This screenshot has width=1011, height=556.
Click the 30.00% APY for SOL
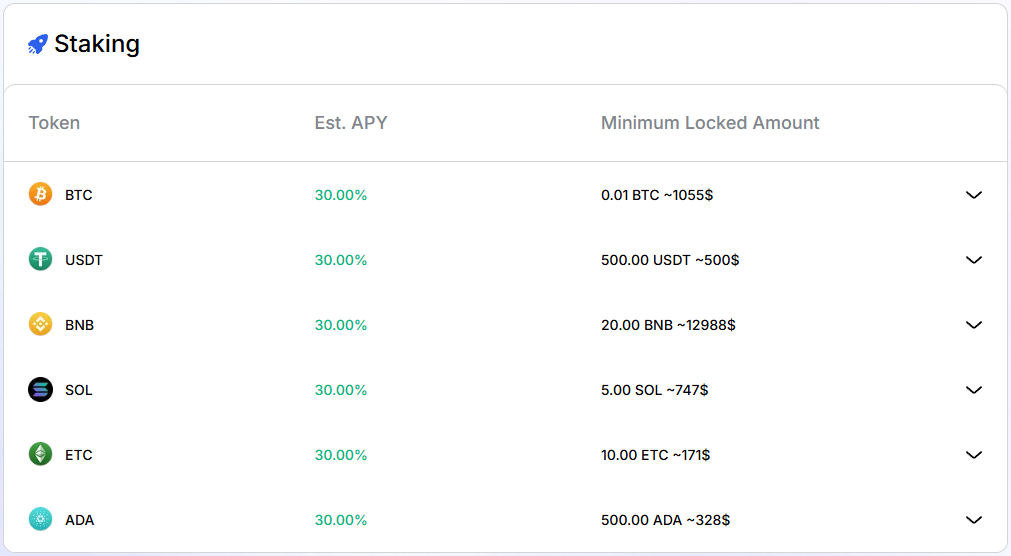(x=341, y=390)
